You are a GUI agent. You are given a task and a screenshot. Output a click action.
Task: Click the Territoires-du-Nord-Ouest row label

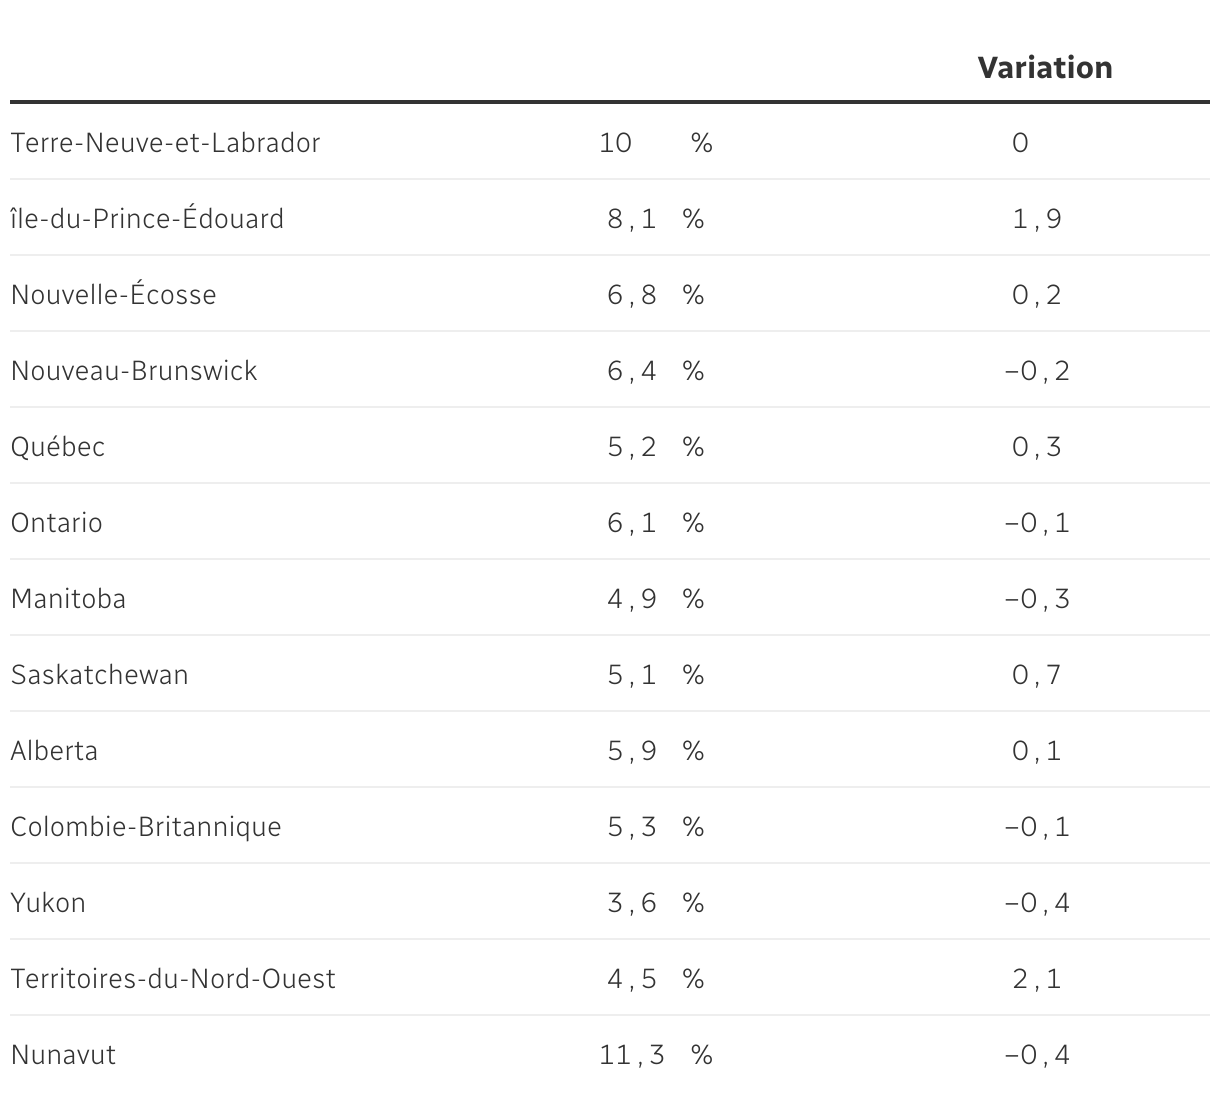click(x=173, y=979)
